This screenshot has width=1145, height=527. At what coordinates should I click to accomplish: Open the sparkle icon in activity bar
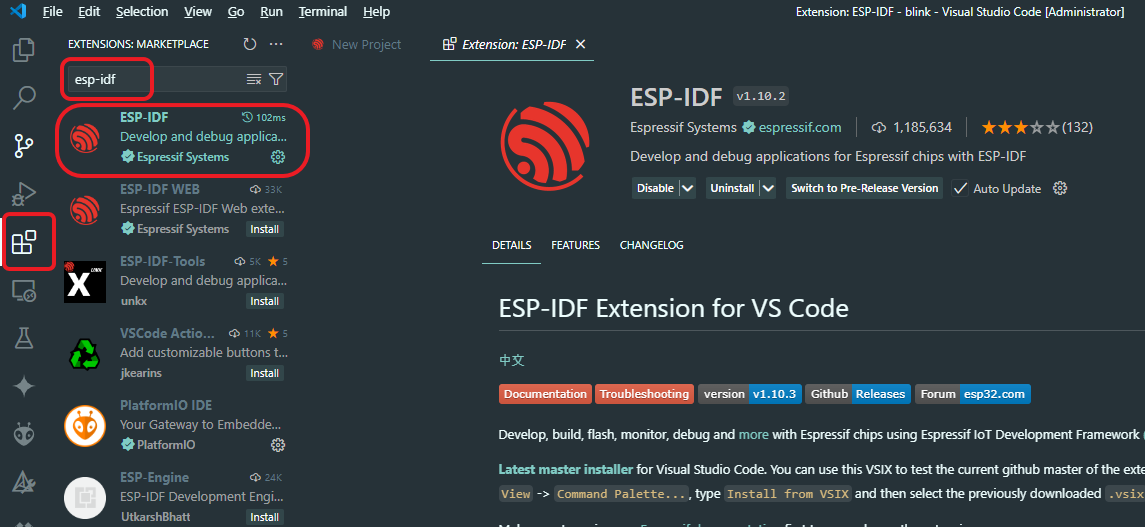click(x=24, y=386)
